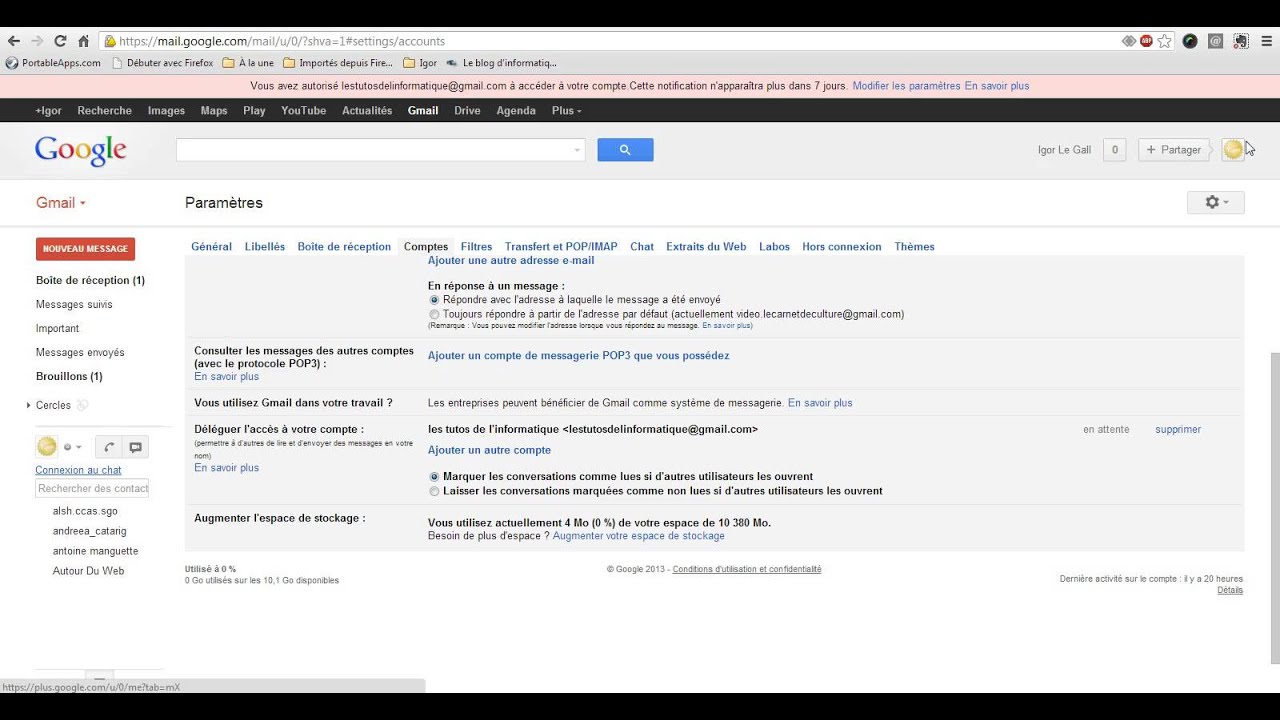This screenshot has width=1280, height=720.
Task: Select always reply from default address
Action: coord(434,314)
